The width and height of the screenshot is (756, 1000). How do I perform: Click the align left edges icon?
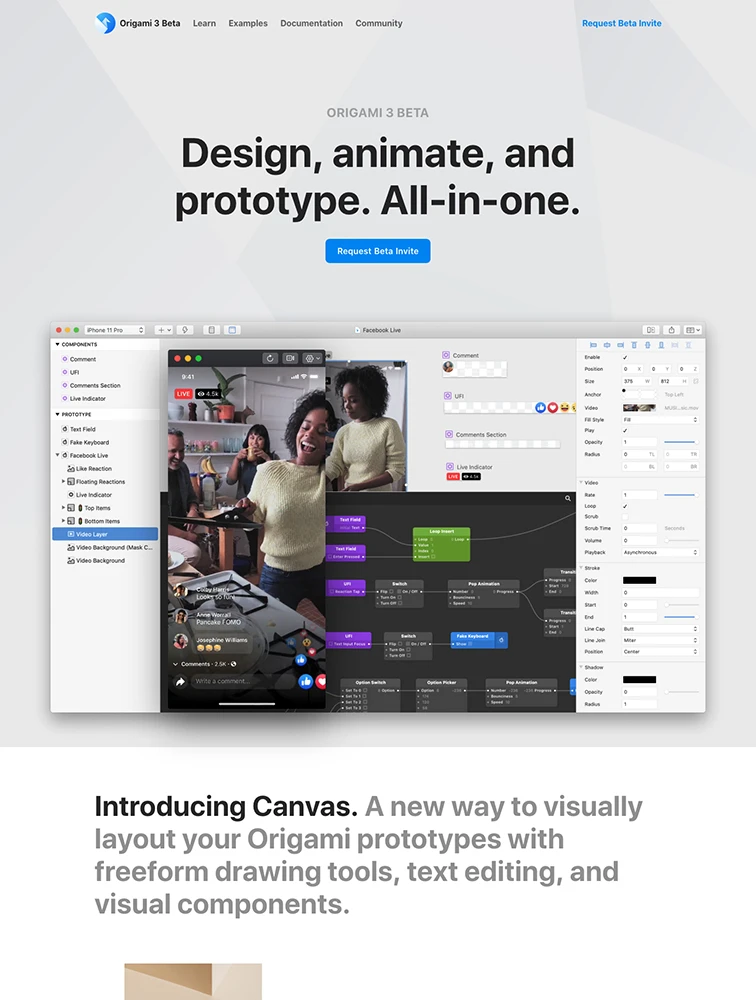[593, 345]
